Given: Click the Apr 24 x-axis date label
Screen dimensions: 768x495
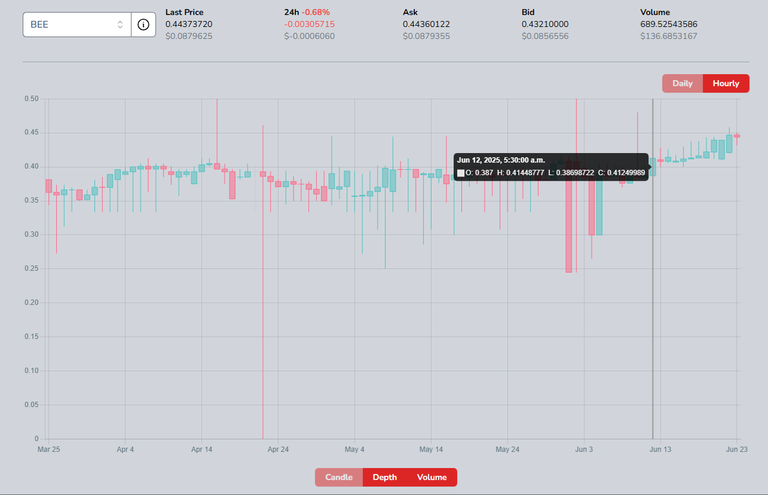Looking at the screenshot, I should pyautogui.click(x=278, y=449).
